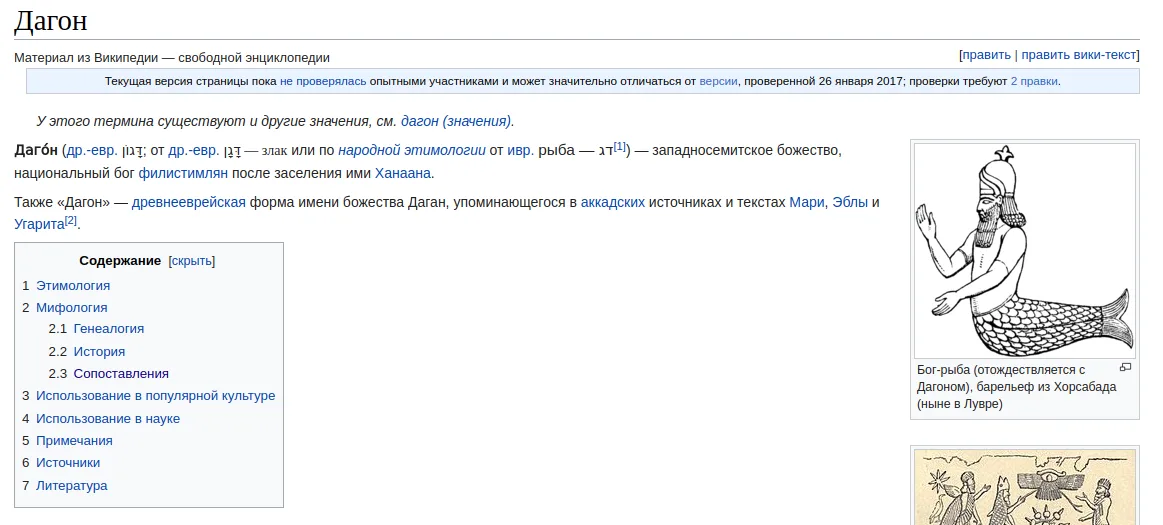Jump to contents section "1 Этимология"
This screenshot has height=525, width=1163.
pos(66,285)
